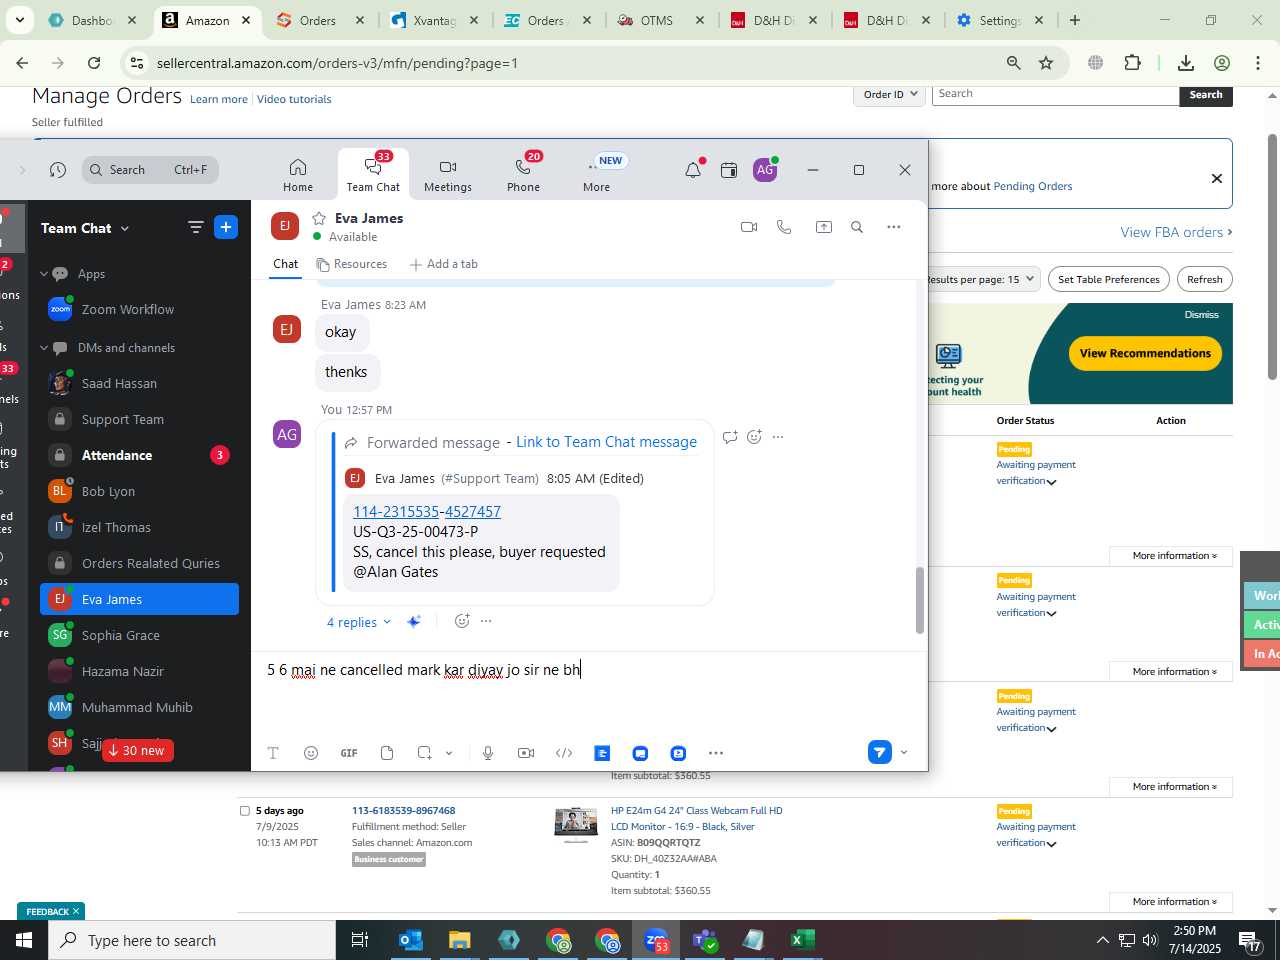Screen dimensions: 1280x960
Task: Select order 113-6183539-8967468 checkbox
Action: point(245,811)
